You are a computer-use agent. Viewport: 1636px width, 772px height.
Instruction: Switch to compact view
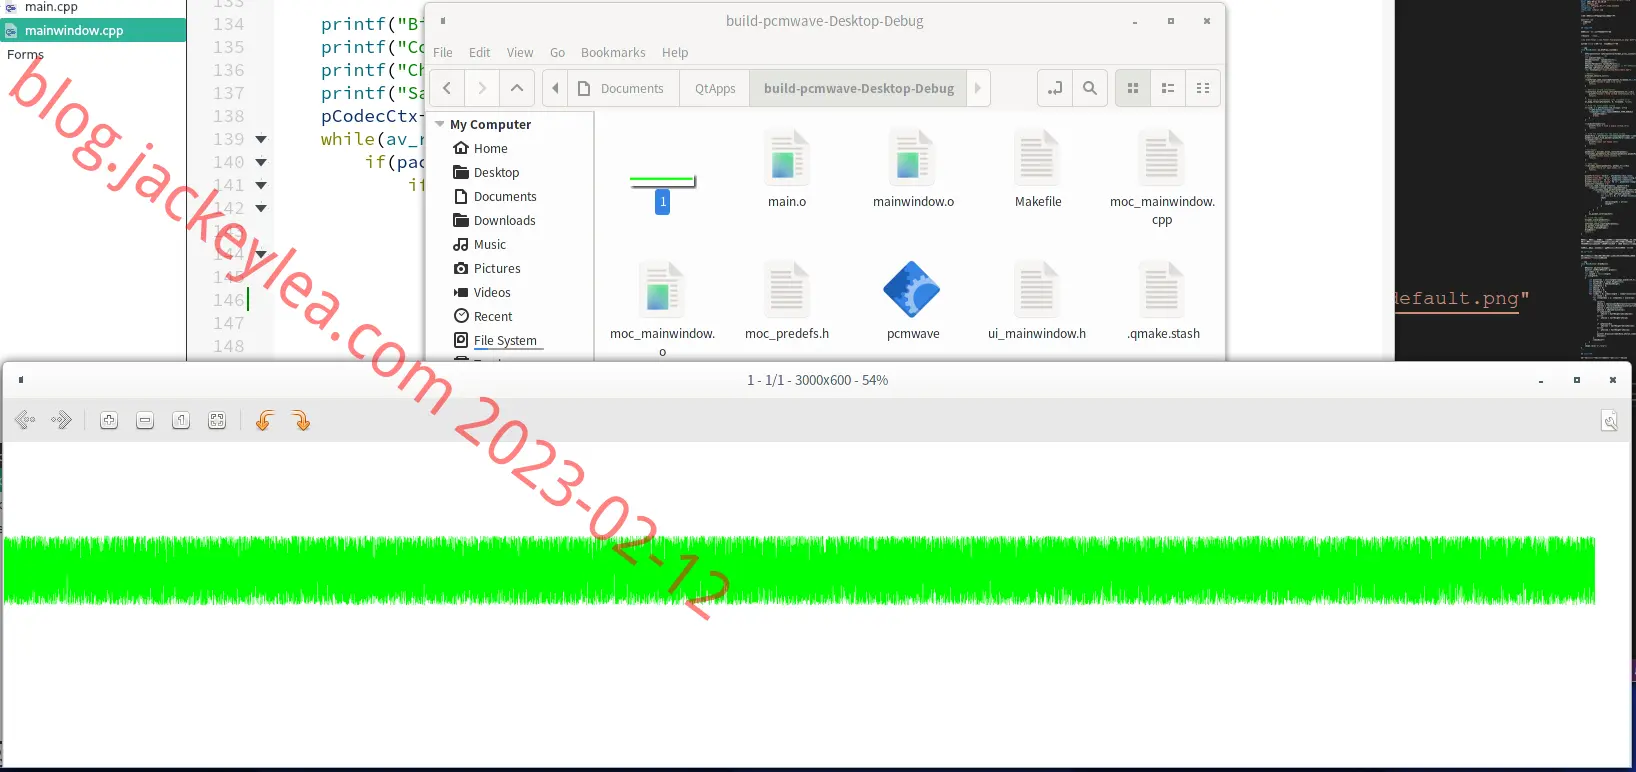point(1203,88)
